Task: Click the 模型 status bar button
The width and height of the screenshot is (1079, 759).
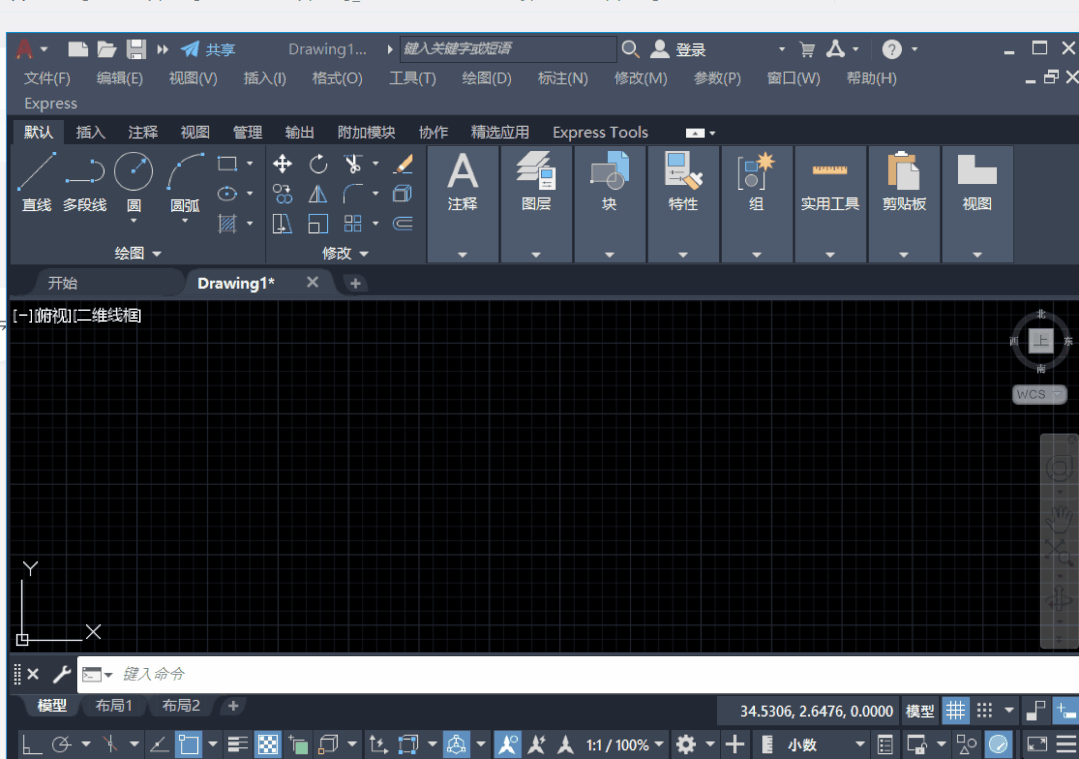Action: 920,712
